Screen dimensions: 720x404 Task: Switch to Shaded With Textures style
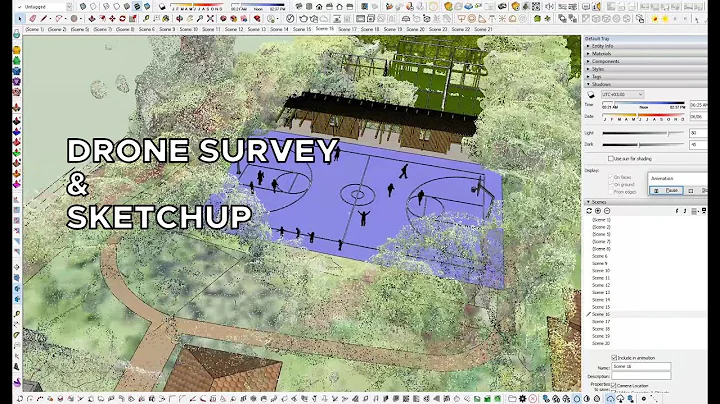click(137, 6)
